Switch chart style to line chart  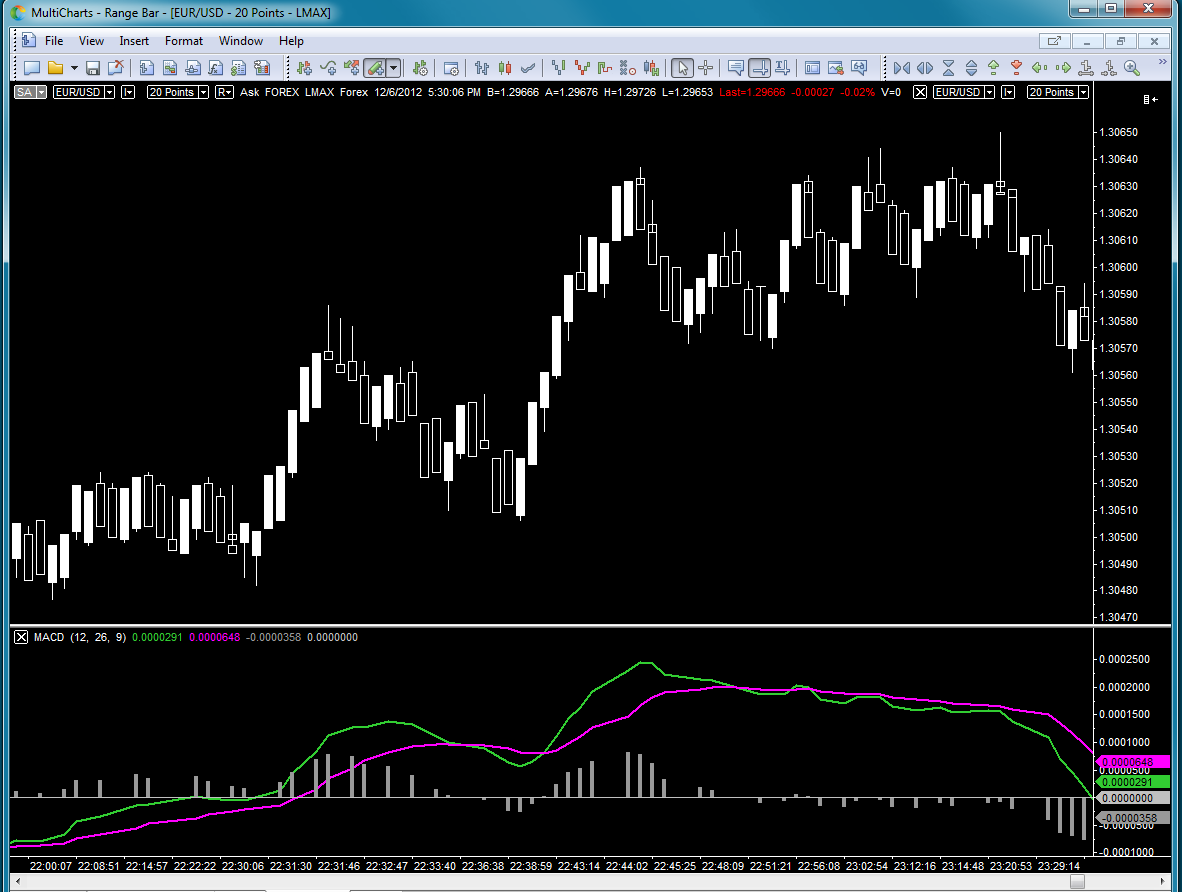(x=528, y=69)
